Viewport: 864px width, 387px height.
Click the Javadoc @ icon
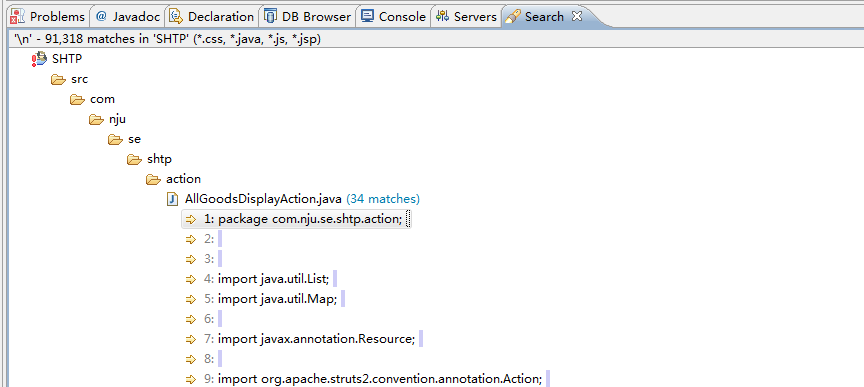coord(101,17)
